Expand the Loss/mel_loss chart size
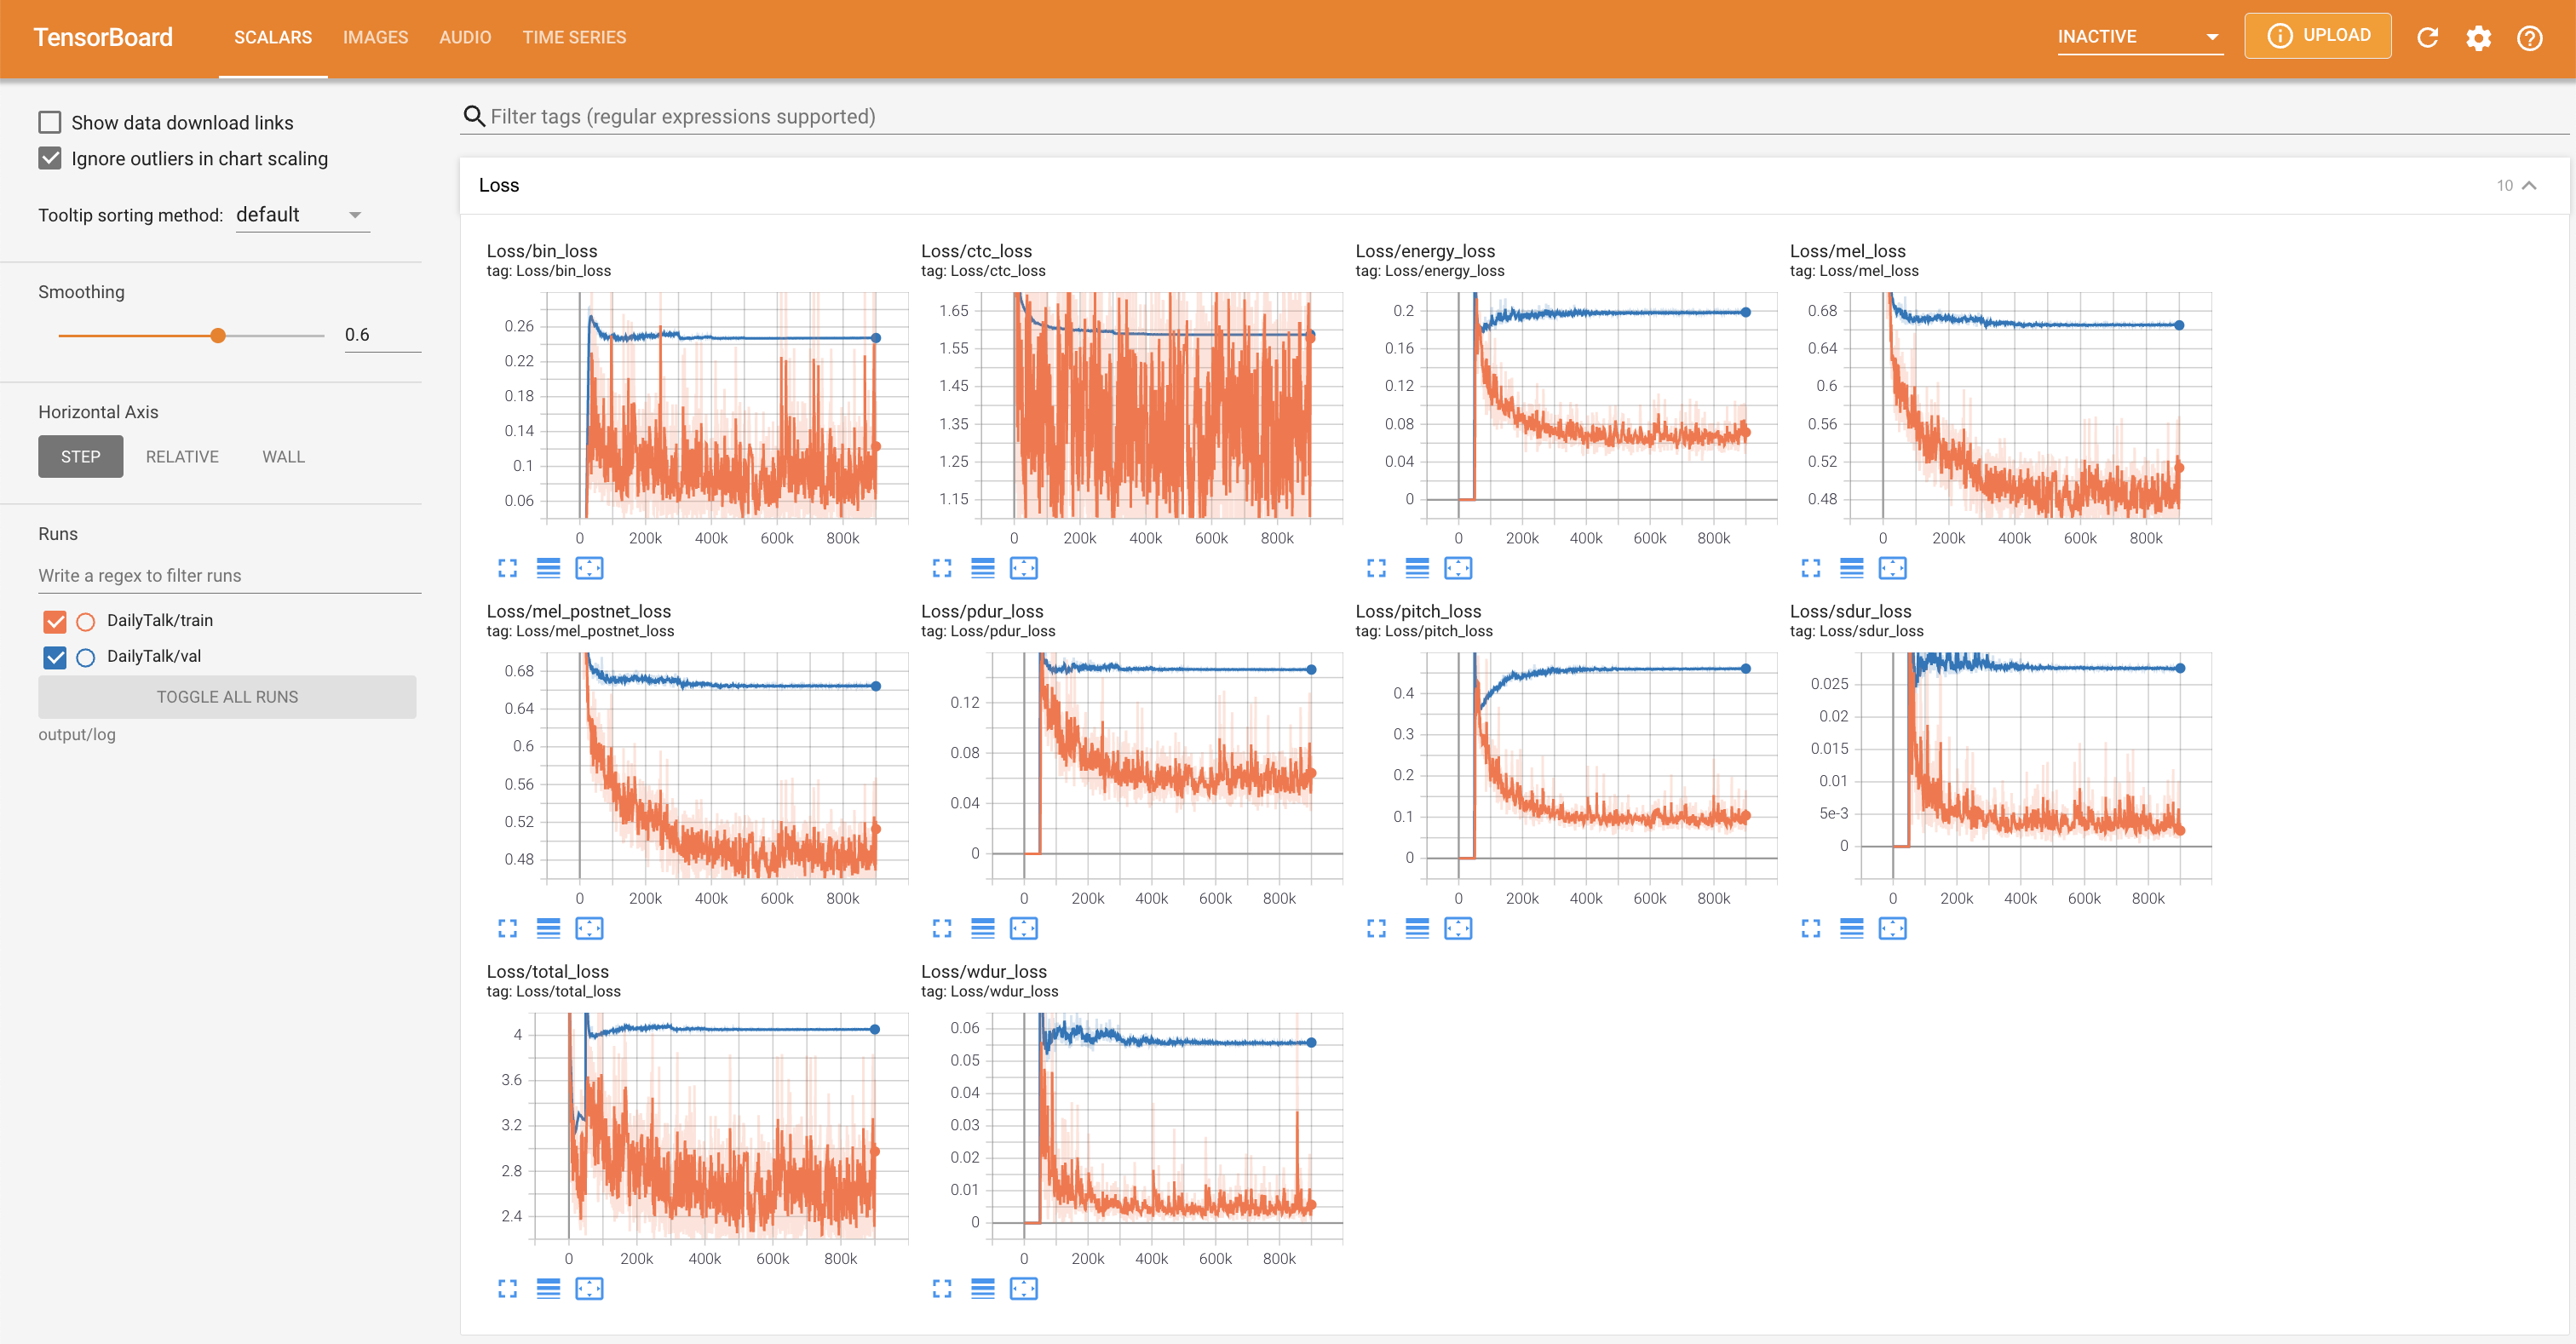Screen dimensions: 2576x1344 coord(1810,568)
